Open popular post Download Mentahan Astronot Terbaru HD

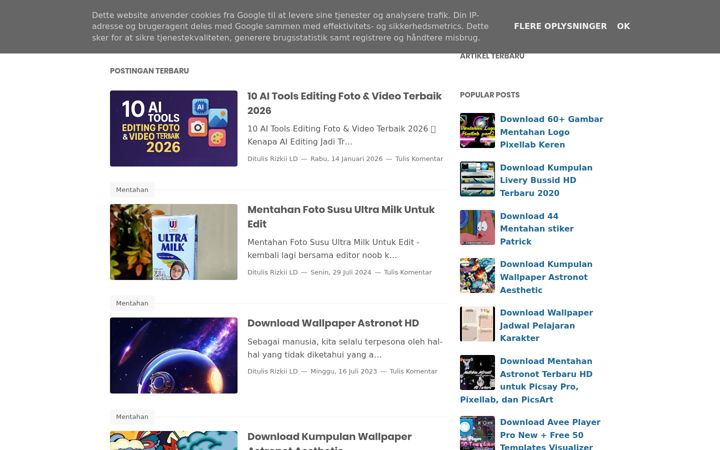(x=526, y=380)
